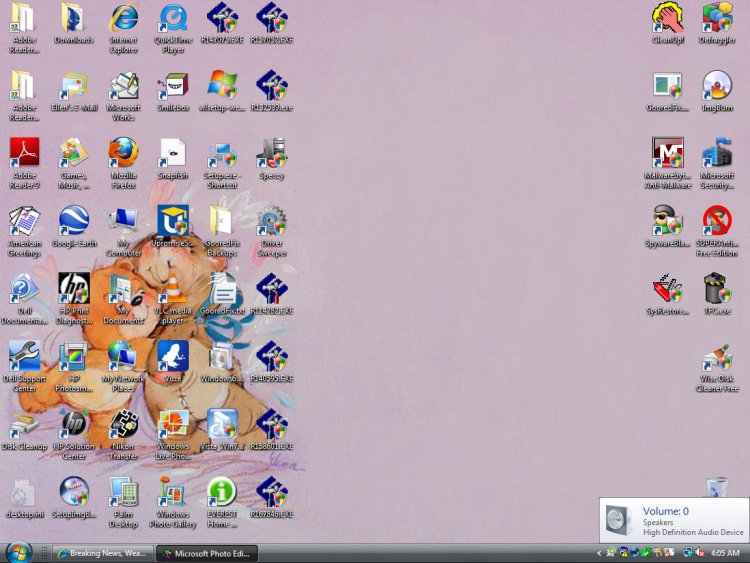Viewport: 750px width, 563px height.
Task: Open the SetupImgB... installer icon
Action: tap(74, 498)
